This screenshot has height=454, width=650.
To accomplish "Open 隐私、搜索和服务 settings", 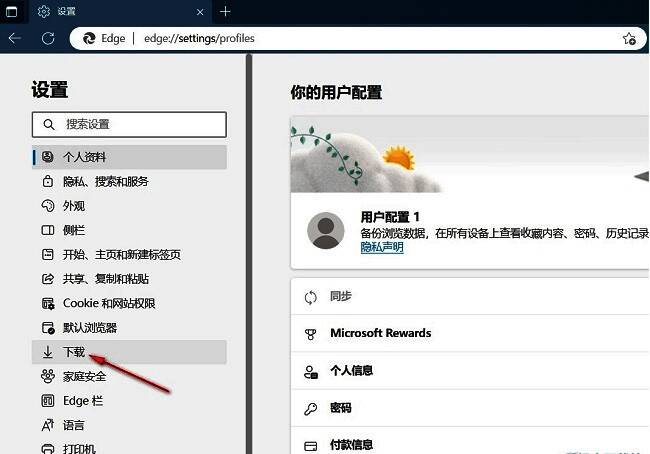I will click(x=105, y=181).
